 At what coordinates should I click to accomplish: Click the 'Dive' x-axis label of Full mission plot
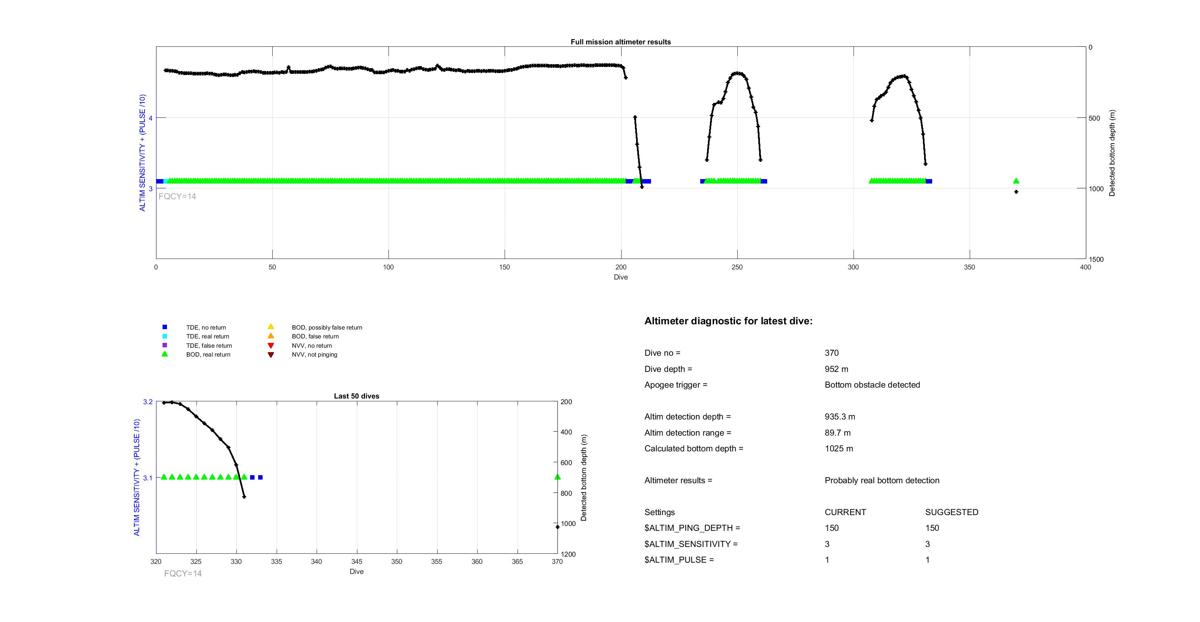click(x=621, y=277)
